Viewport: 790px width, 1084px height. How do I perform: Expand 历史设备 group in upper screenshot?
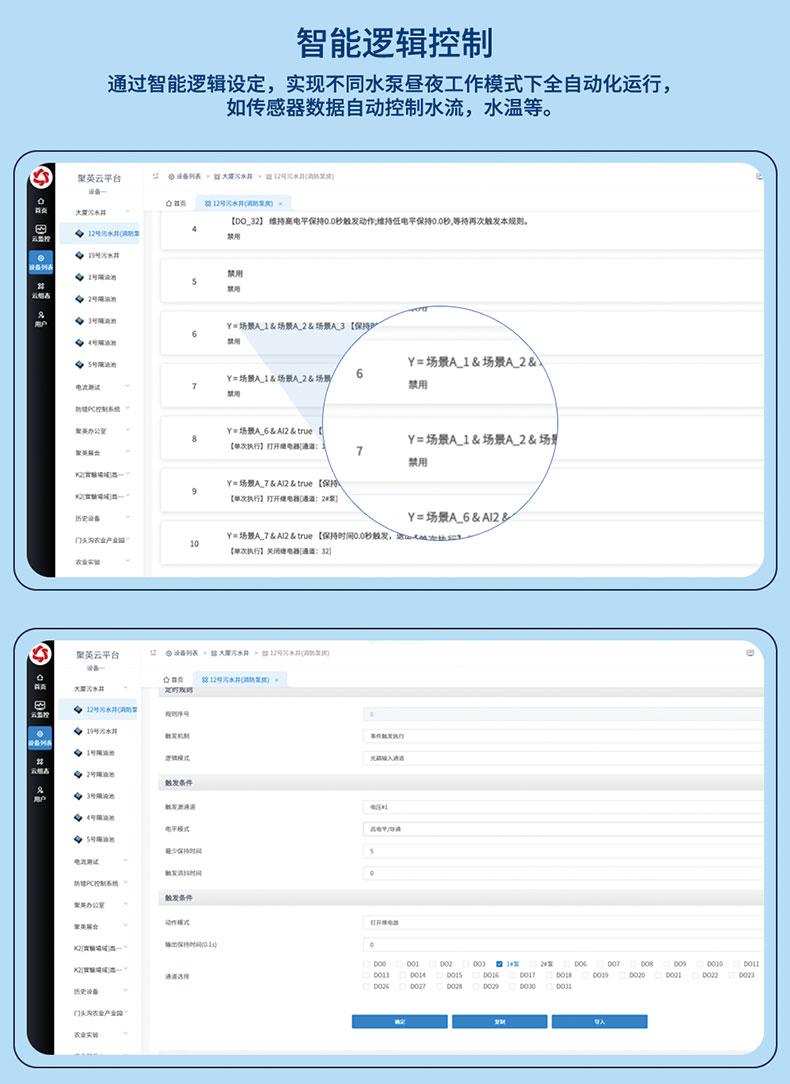tap(127, 518)
